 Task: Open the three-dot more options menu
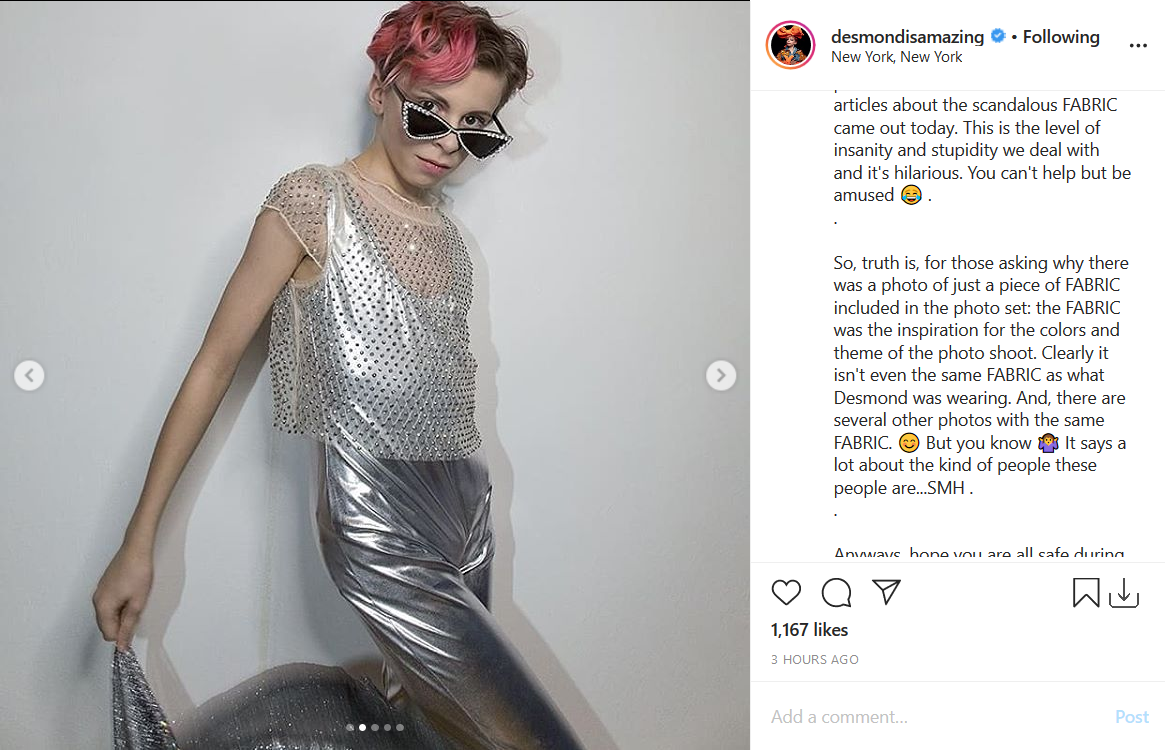1138,45
